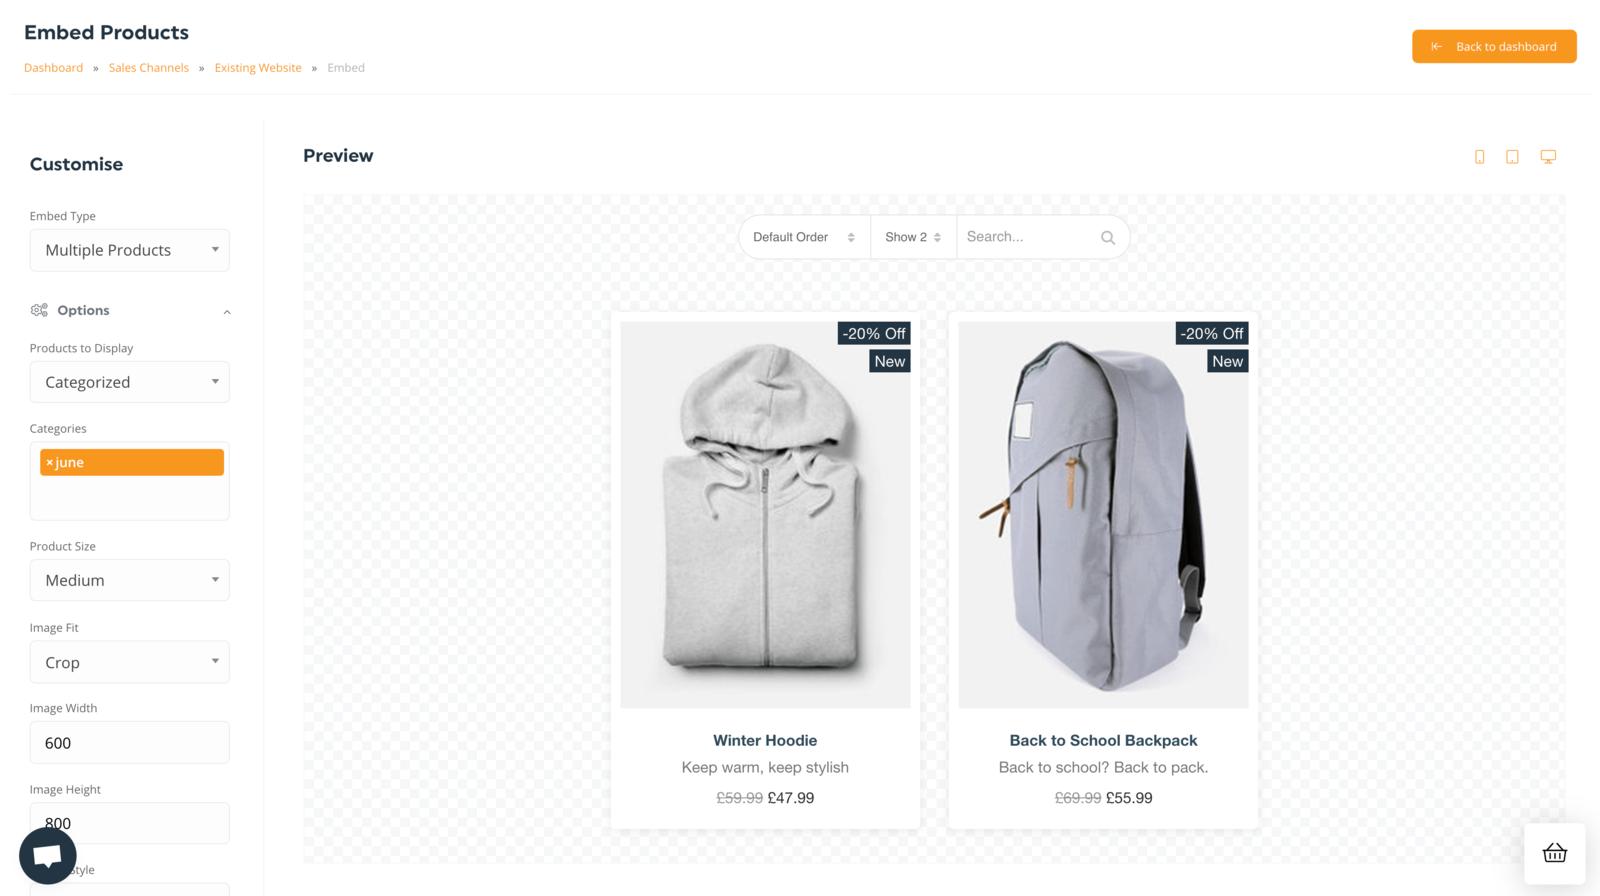Open the Embed Type dropdown
This screenshot has height=896, width=1600.
(x=130, y=250)
